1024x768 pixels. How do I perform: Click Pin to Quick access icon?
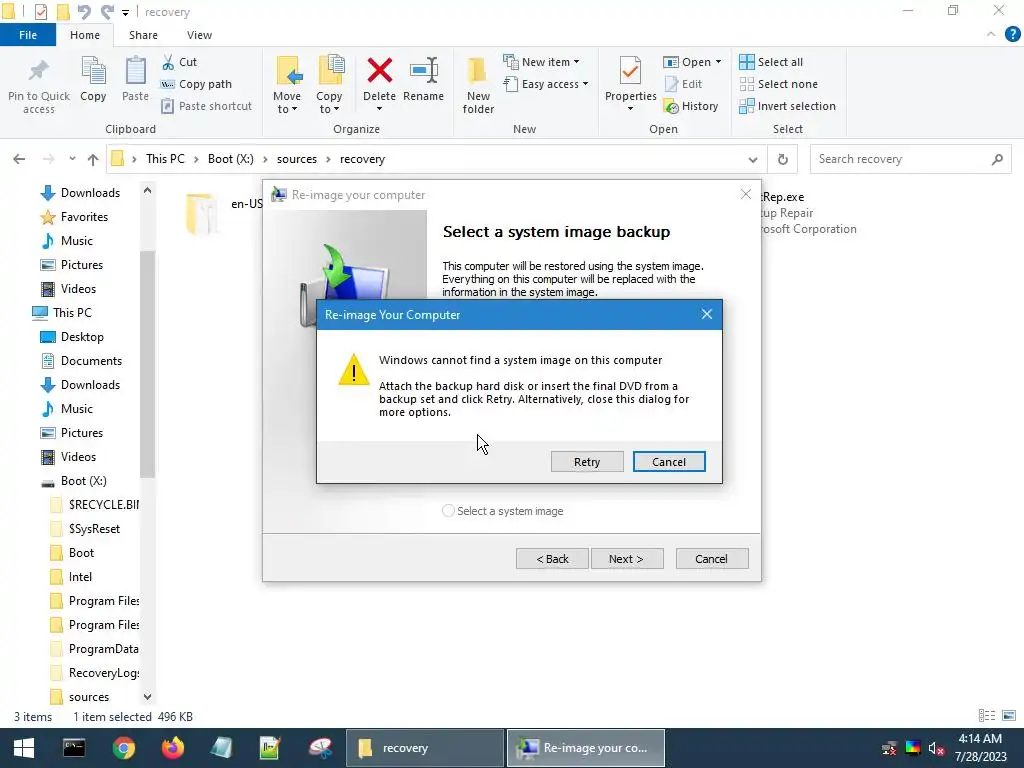(x=39, y=71)
